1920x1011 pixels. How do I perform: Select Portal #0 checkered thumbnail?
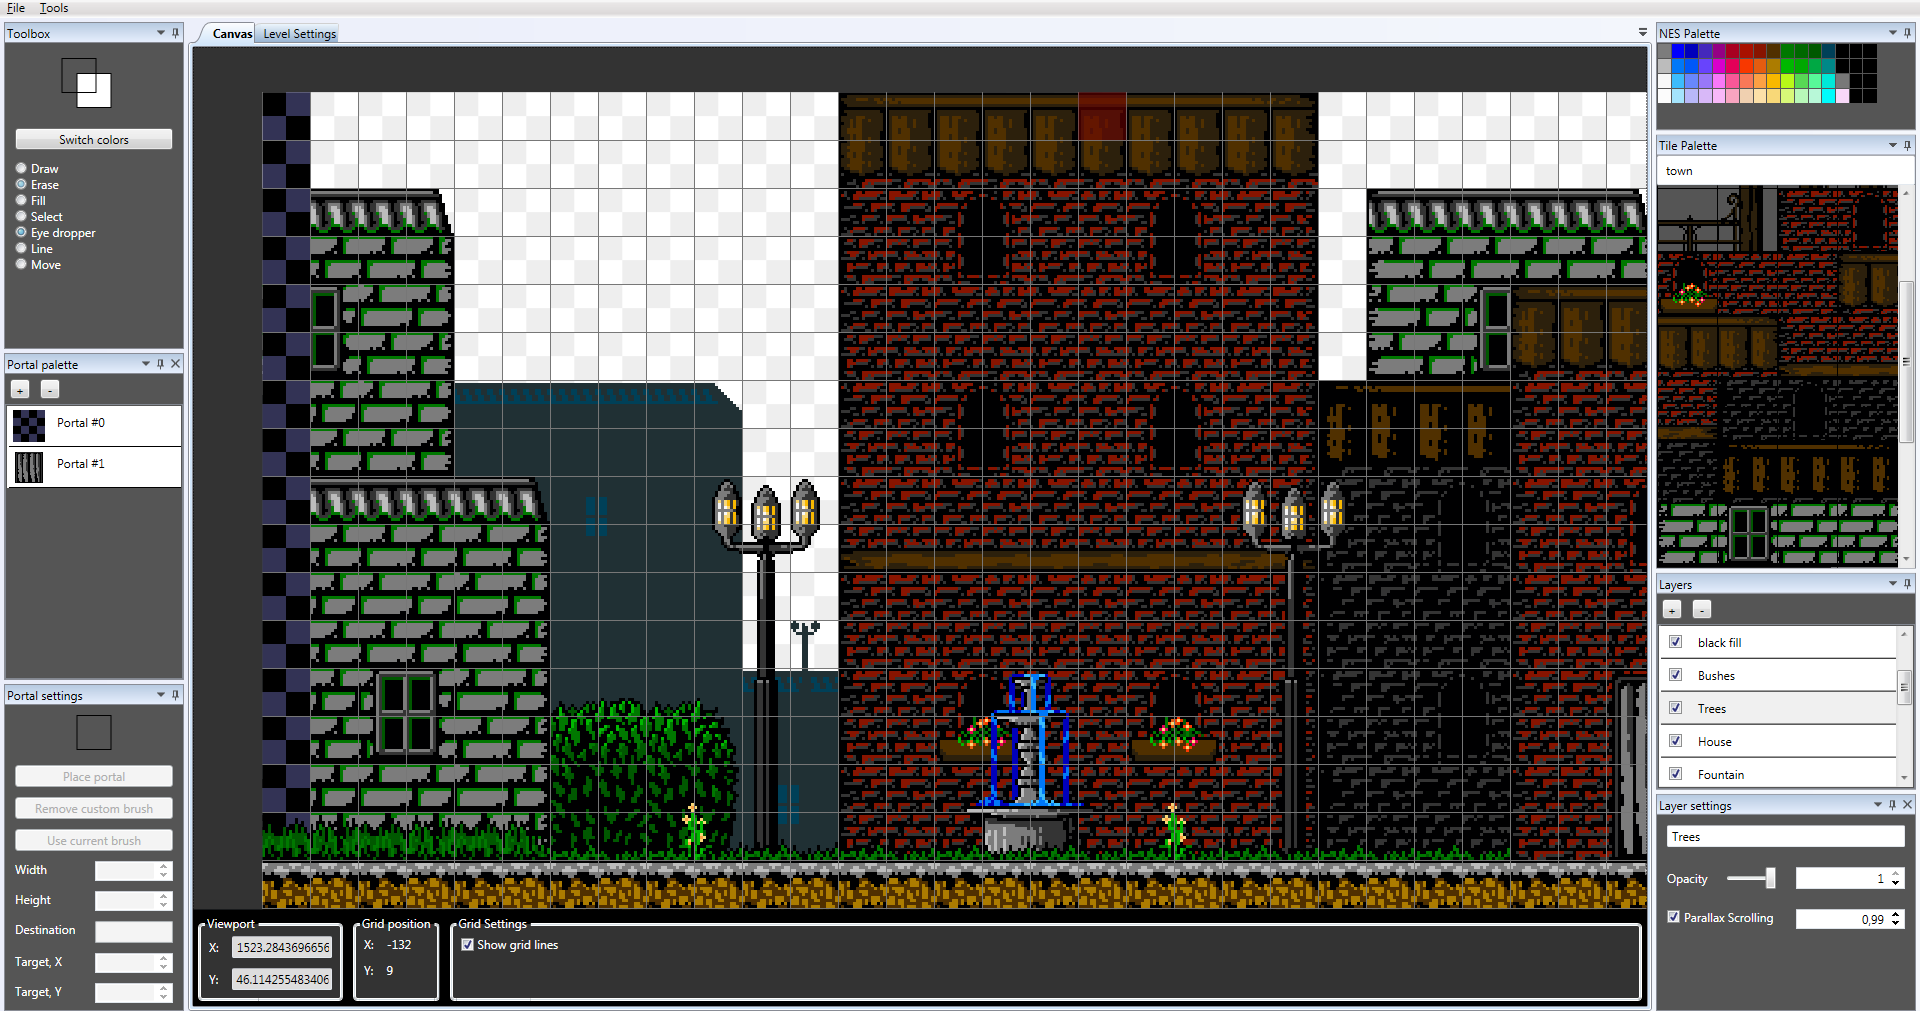[29, 426]
